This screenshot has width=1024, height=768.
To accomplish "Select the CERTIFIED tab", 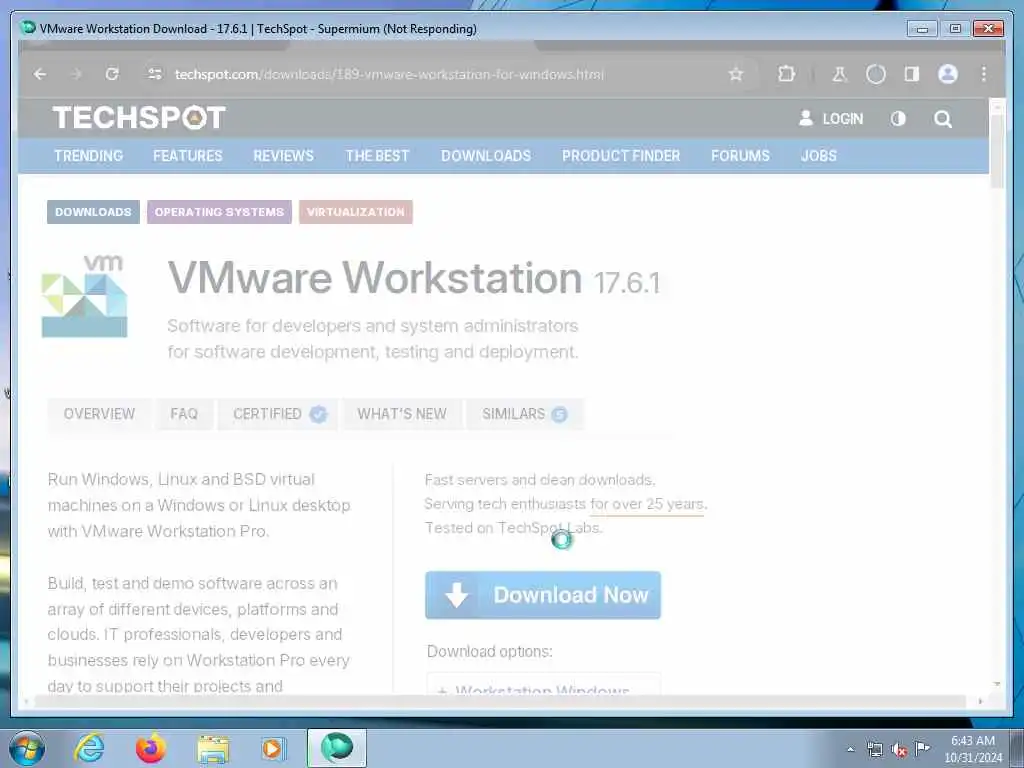I will pos(280,414).
